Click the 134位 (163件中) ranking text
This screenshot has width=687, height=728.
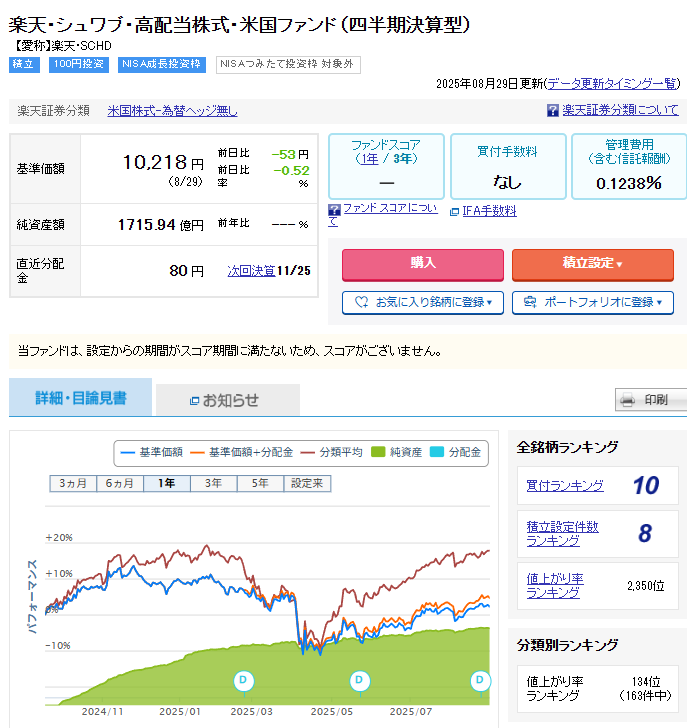point(646,689)
